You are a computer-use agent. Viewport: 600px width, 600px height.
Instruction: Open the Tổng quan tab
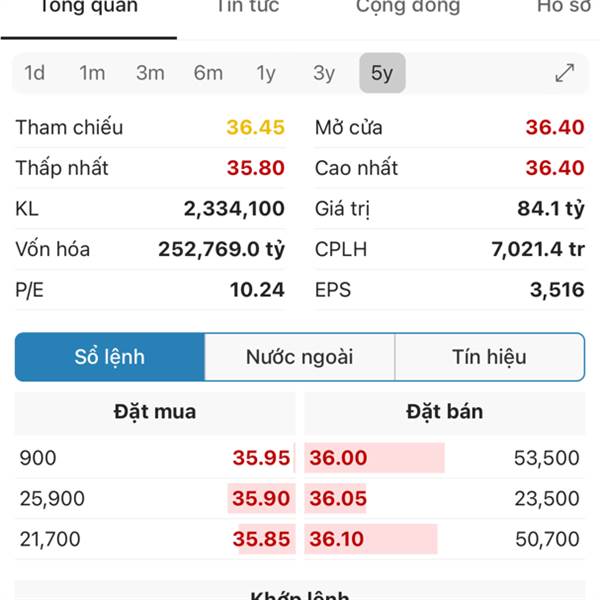point(89,7)
